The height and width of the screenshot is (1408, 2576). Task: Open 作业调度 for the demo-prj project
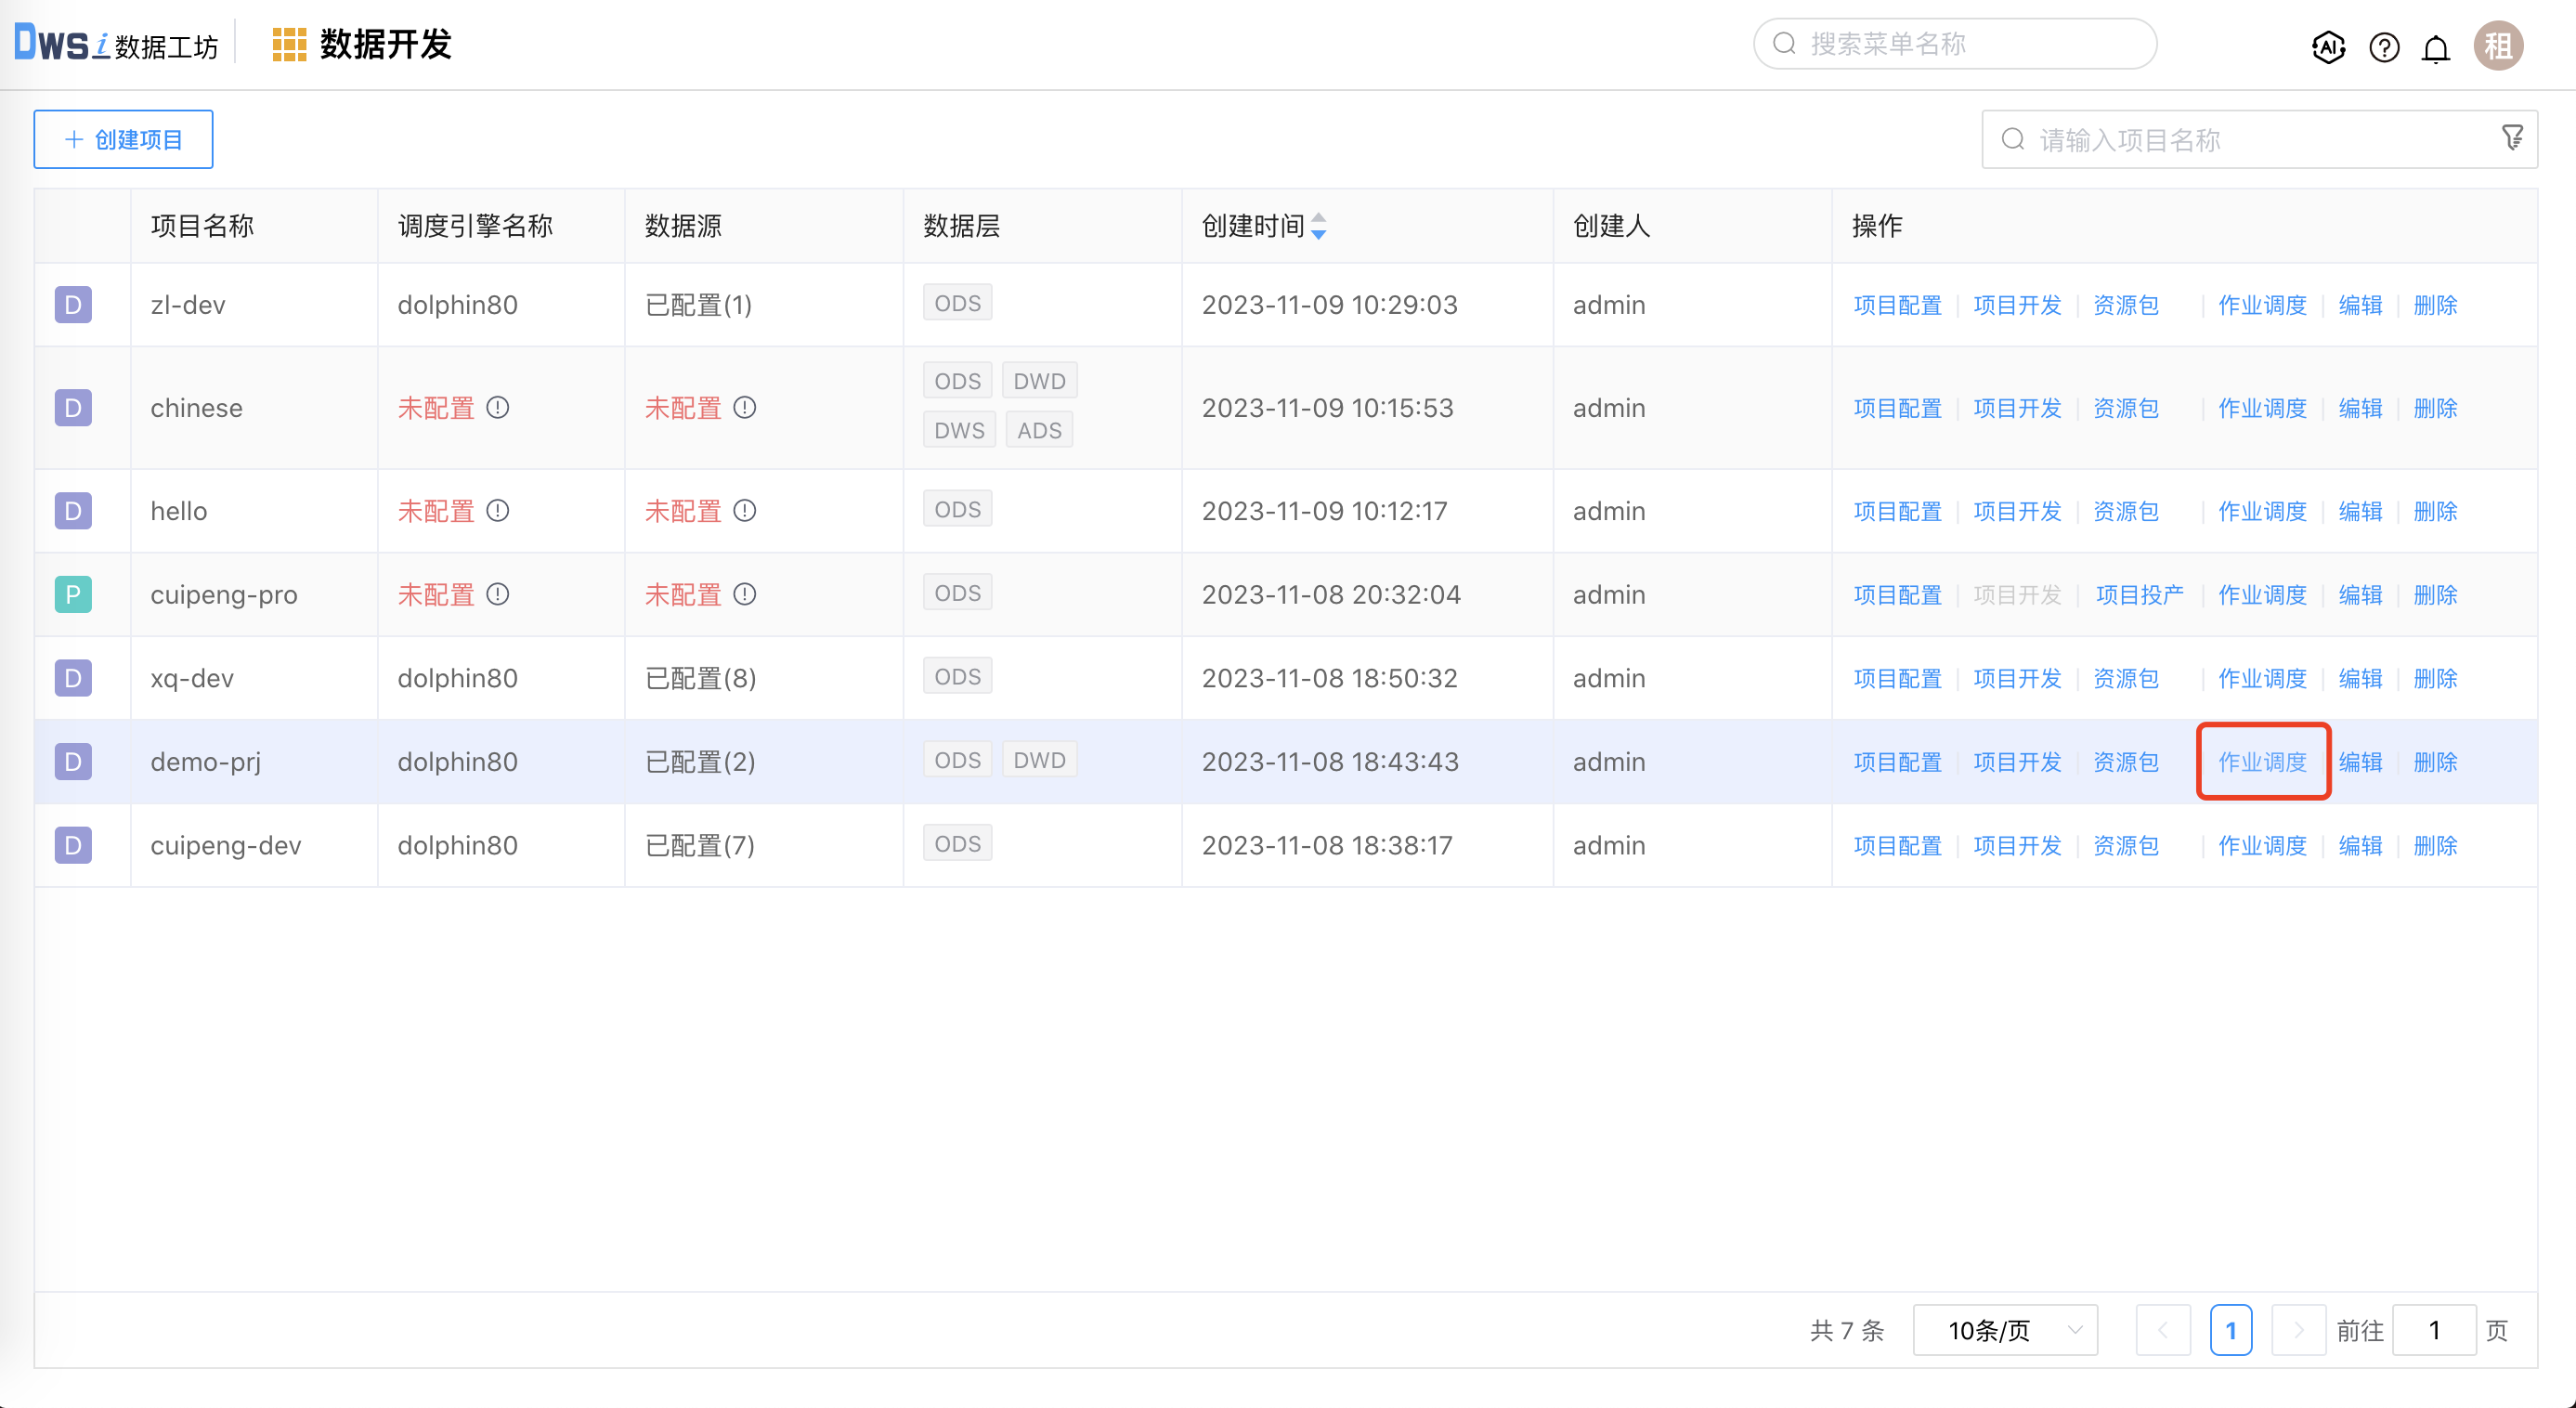pos(2262,761)
